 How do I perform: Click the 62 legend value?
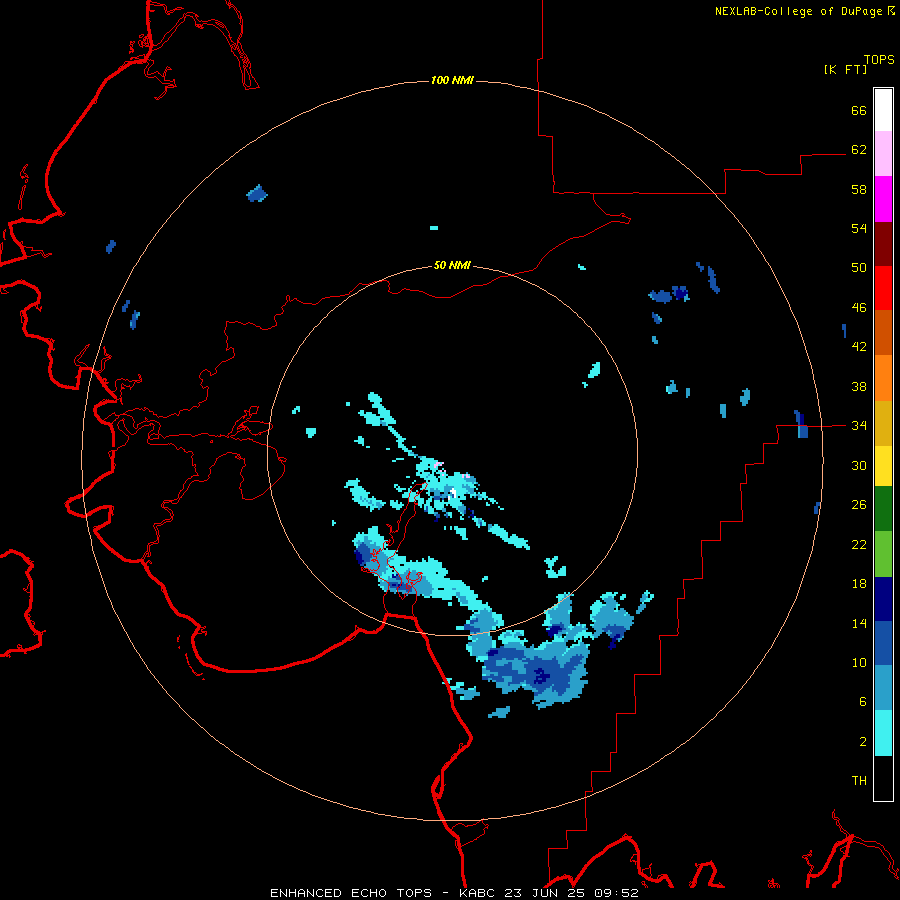(859, 149)
